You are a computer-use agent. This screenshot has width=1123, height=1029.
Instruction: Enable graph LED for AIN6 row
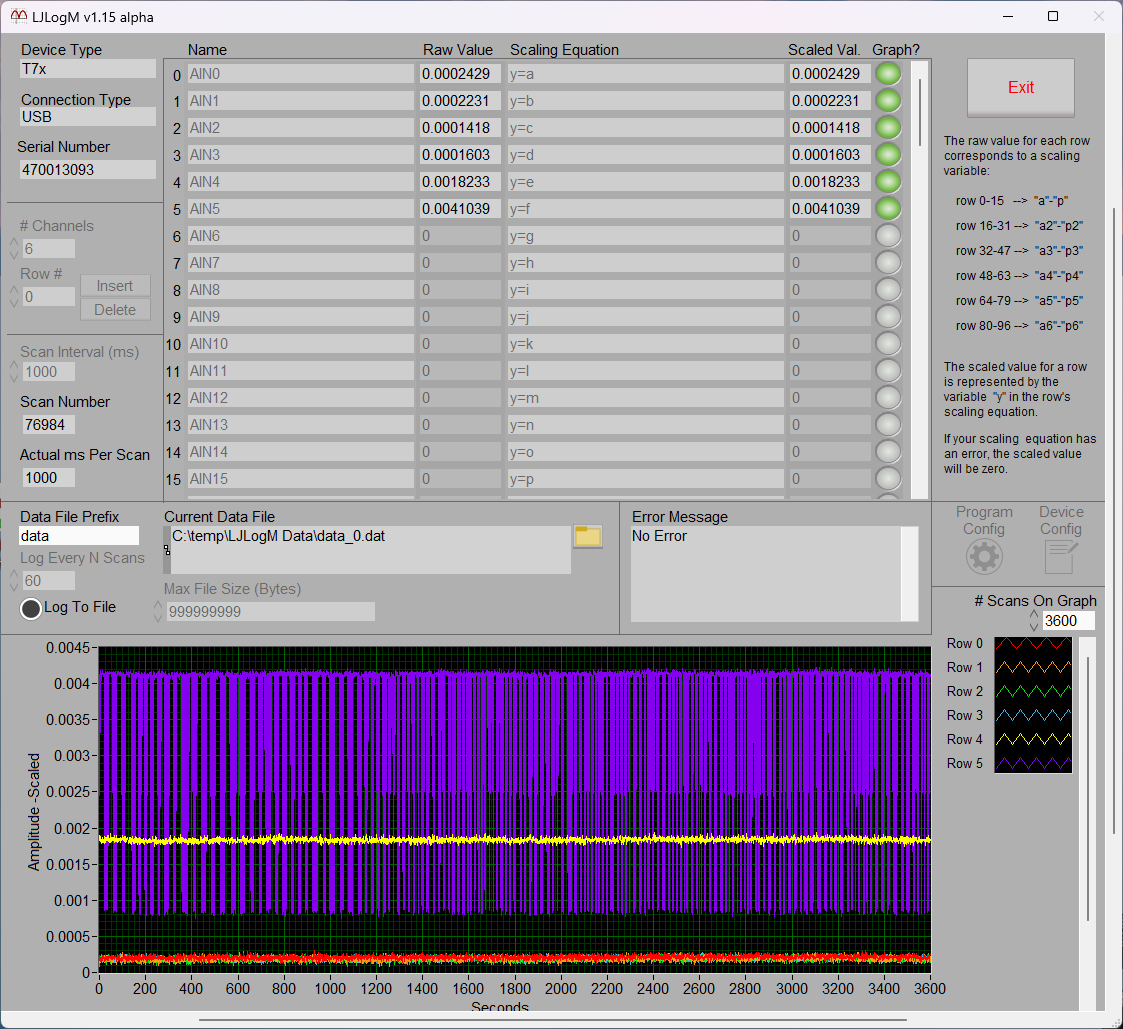pos(888,236)
